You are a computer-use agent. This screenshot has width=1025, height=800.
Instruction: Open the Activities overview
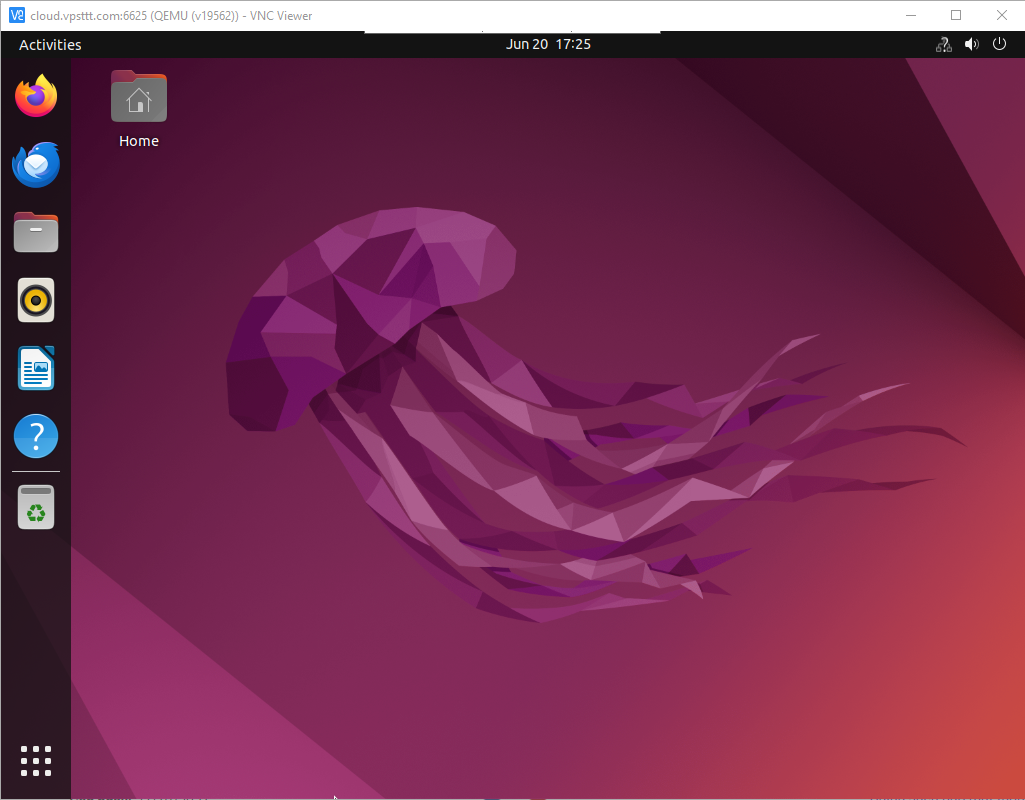pyautogui.click(x=50, y=44)
